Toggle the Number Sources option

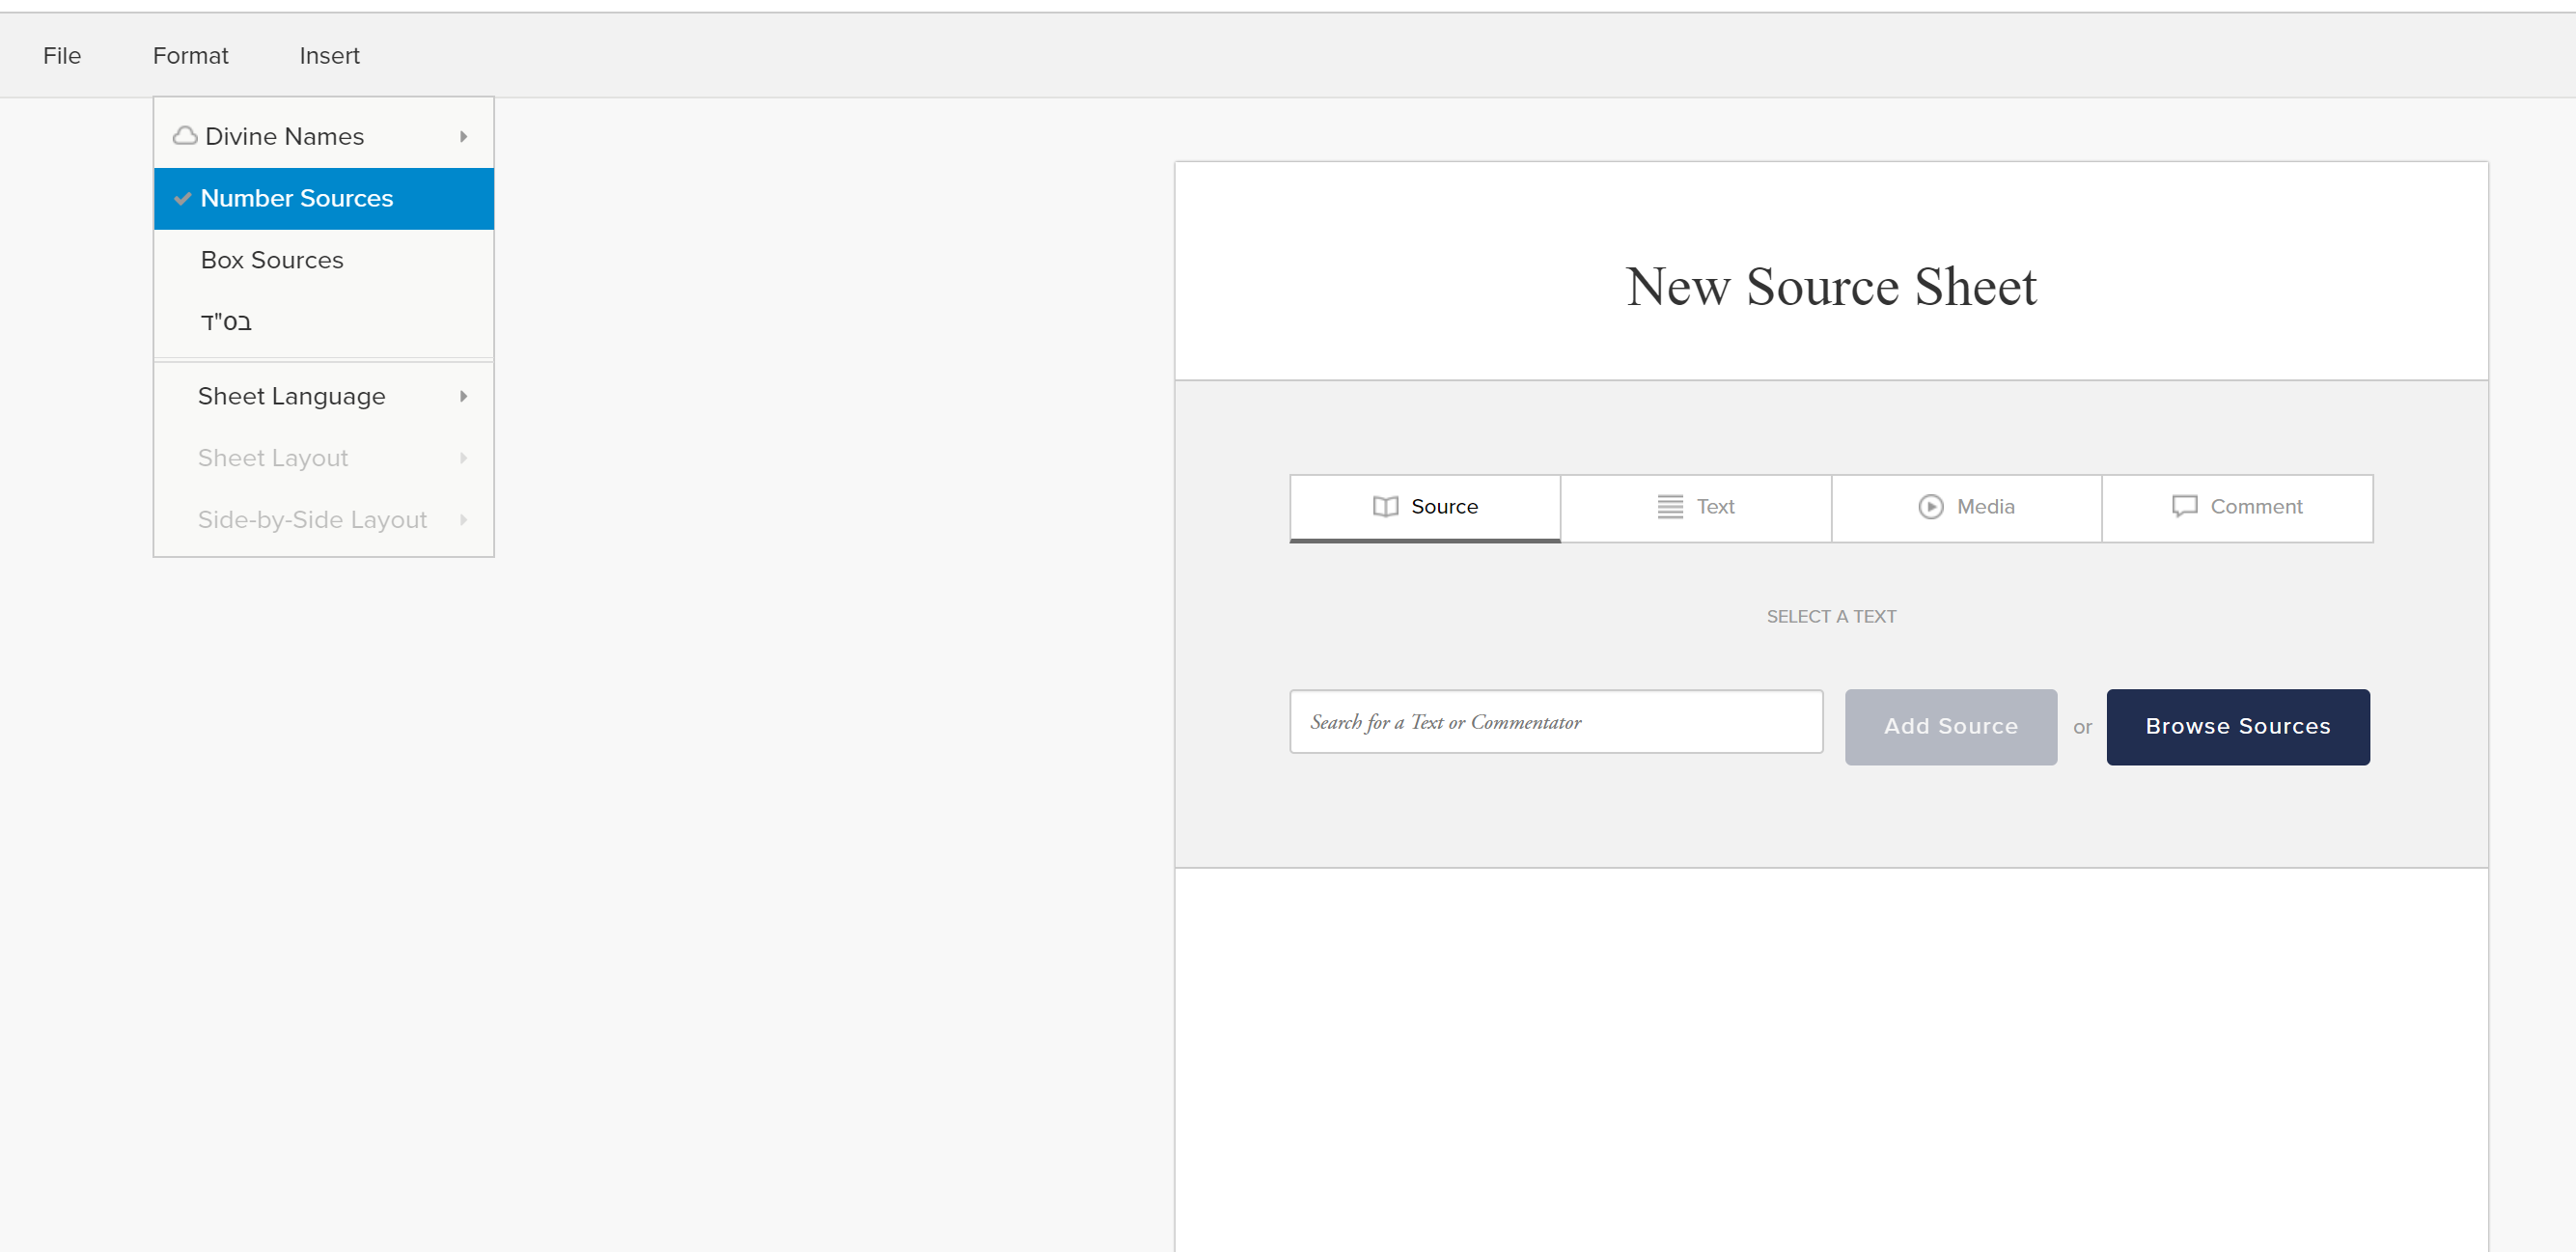coord(296,199)
